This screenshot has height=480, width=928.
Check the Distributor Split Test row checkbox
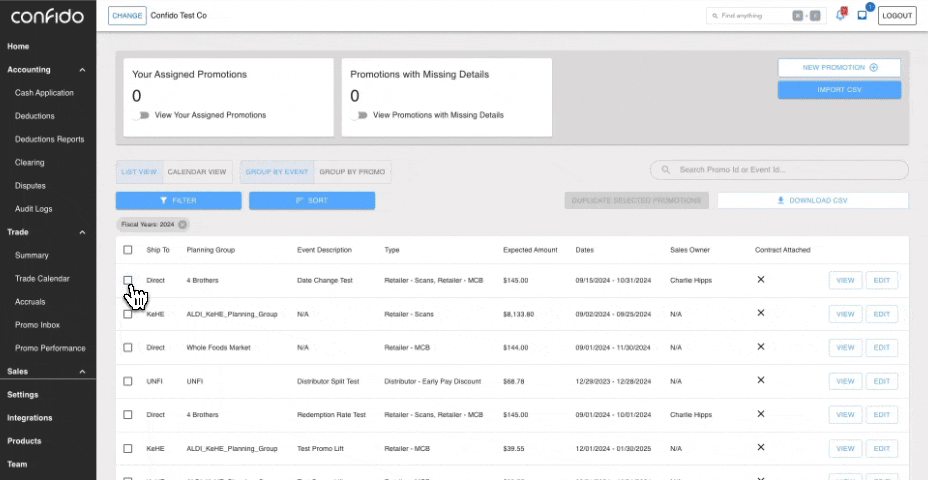pos(128,381)
